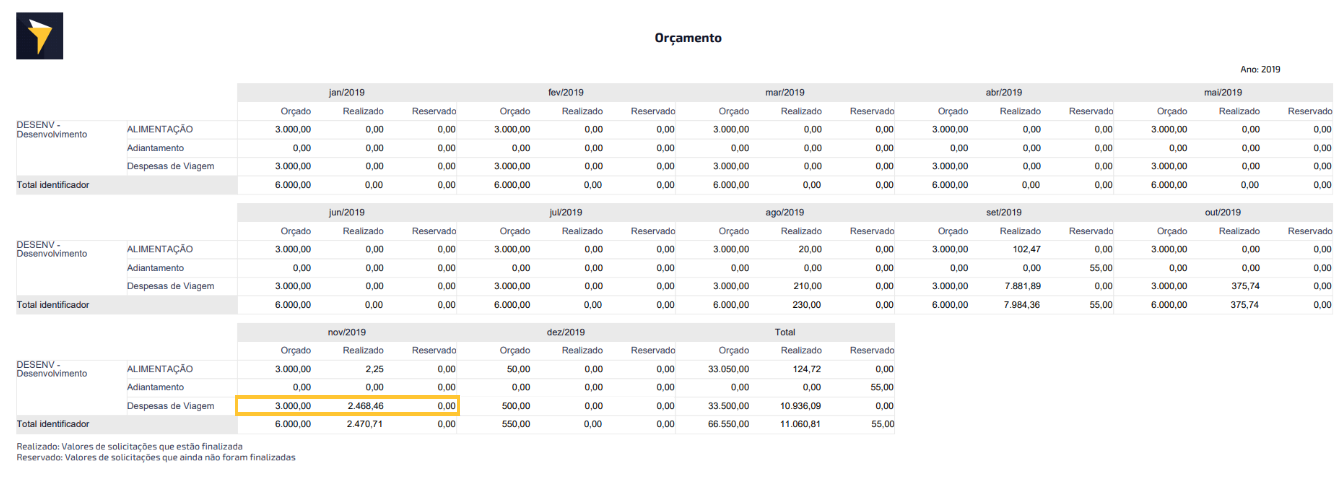Image resolution: width=1337 pixels, height=497 pixels.
Task: Click the abr/2019 column header
Action: (1004, 92)
